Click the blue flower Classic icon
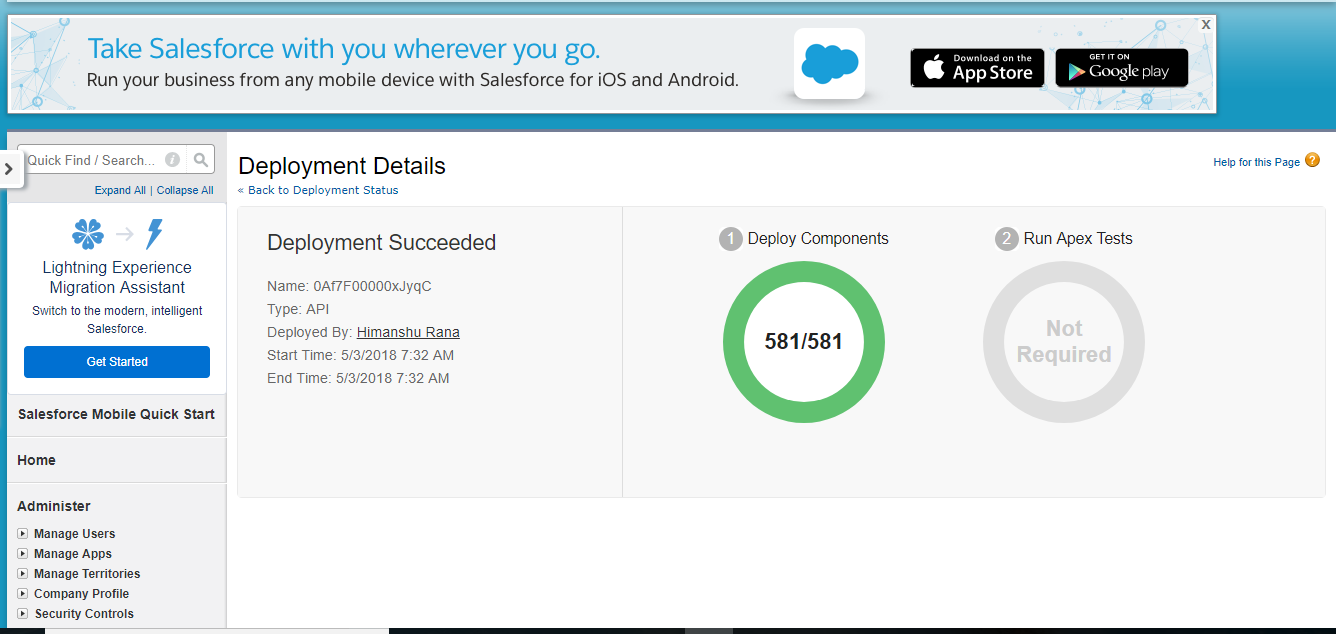This screenshot has width=1336, height=634. (88, 234)
